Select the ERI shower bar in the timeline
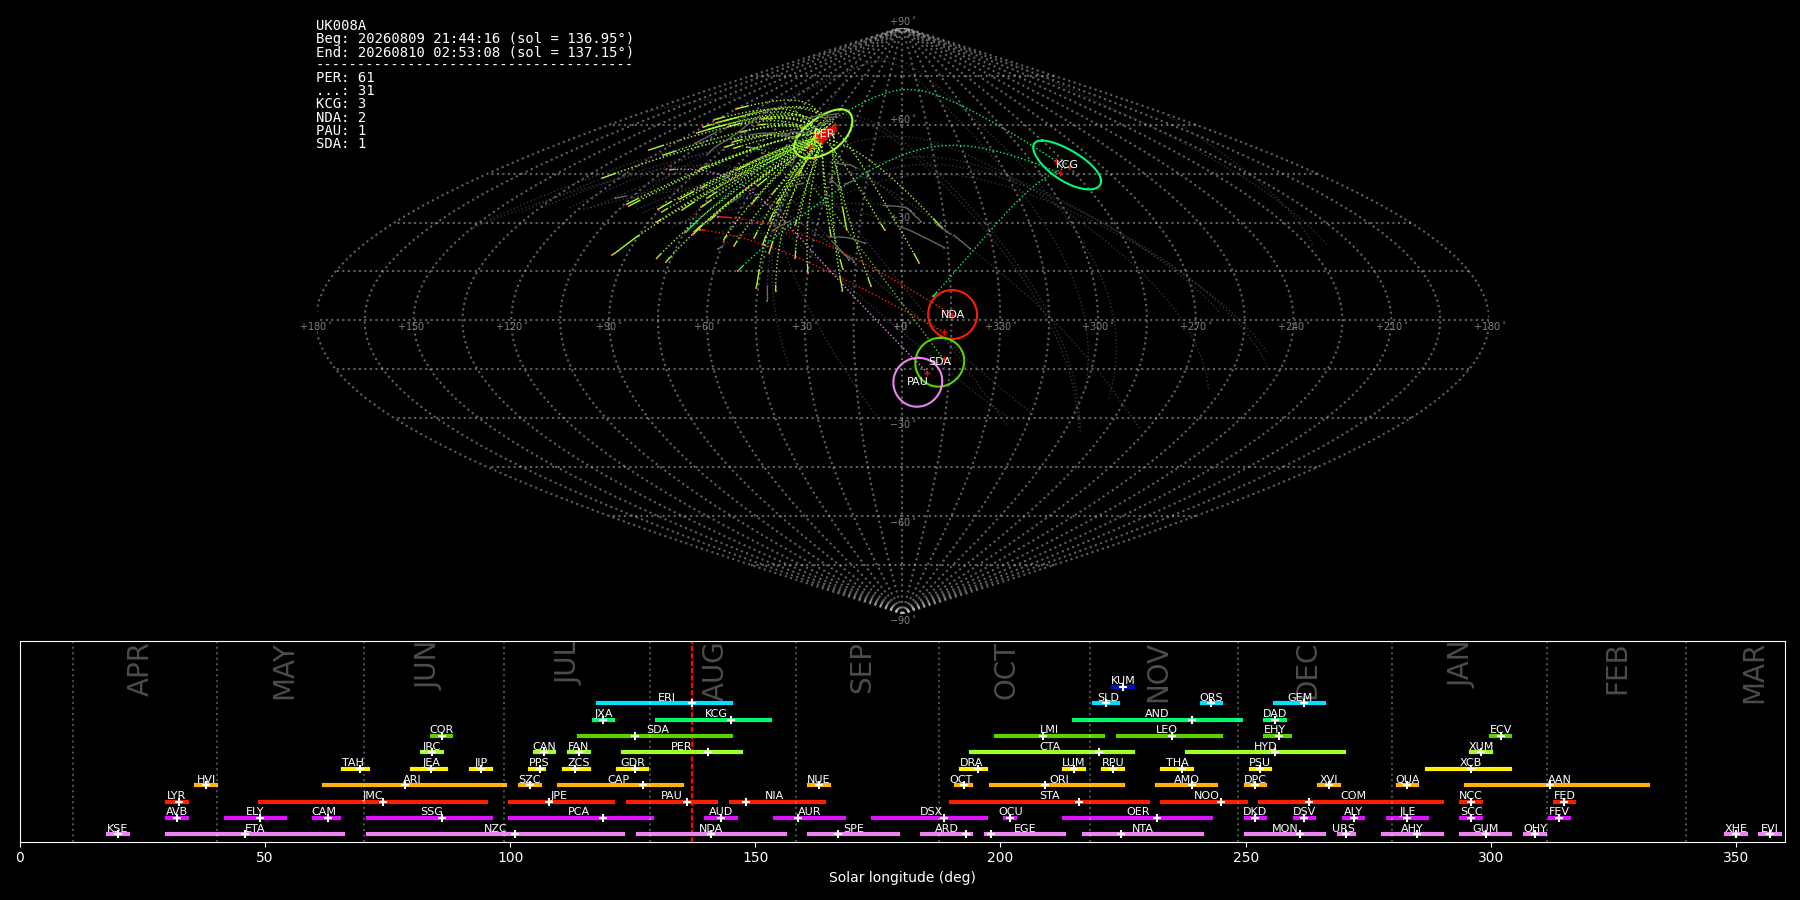Viewport: 1800px width, 900px height. coord(664,703)
